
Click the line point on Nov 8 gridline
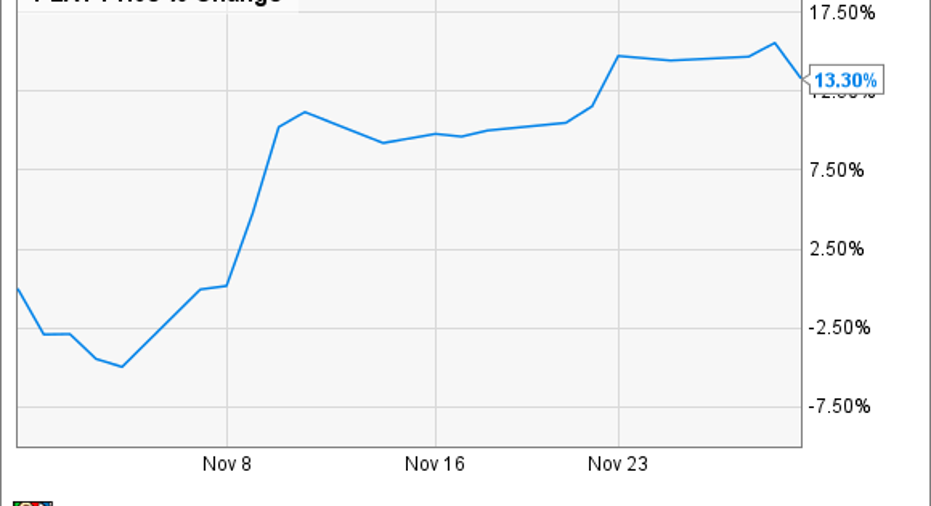(x=227, y=286)
